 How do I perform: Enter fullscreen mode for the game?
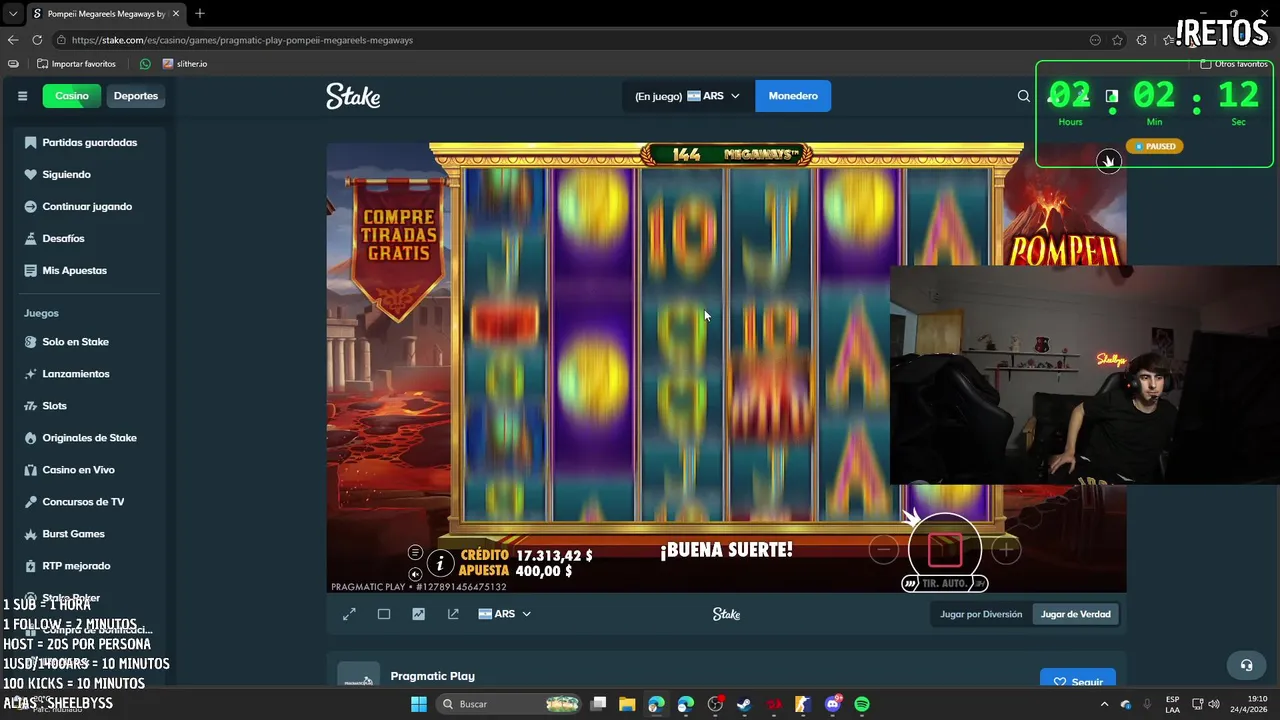[x=349, y=614]
